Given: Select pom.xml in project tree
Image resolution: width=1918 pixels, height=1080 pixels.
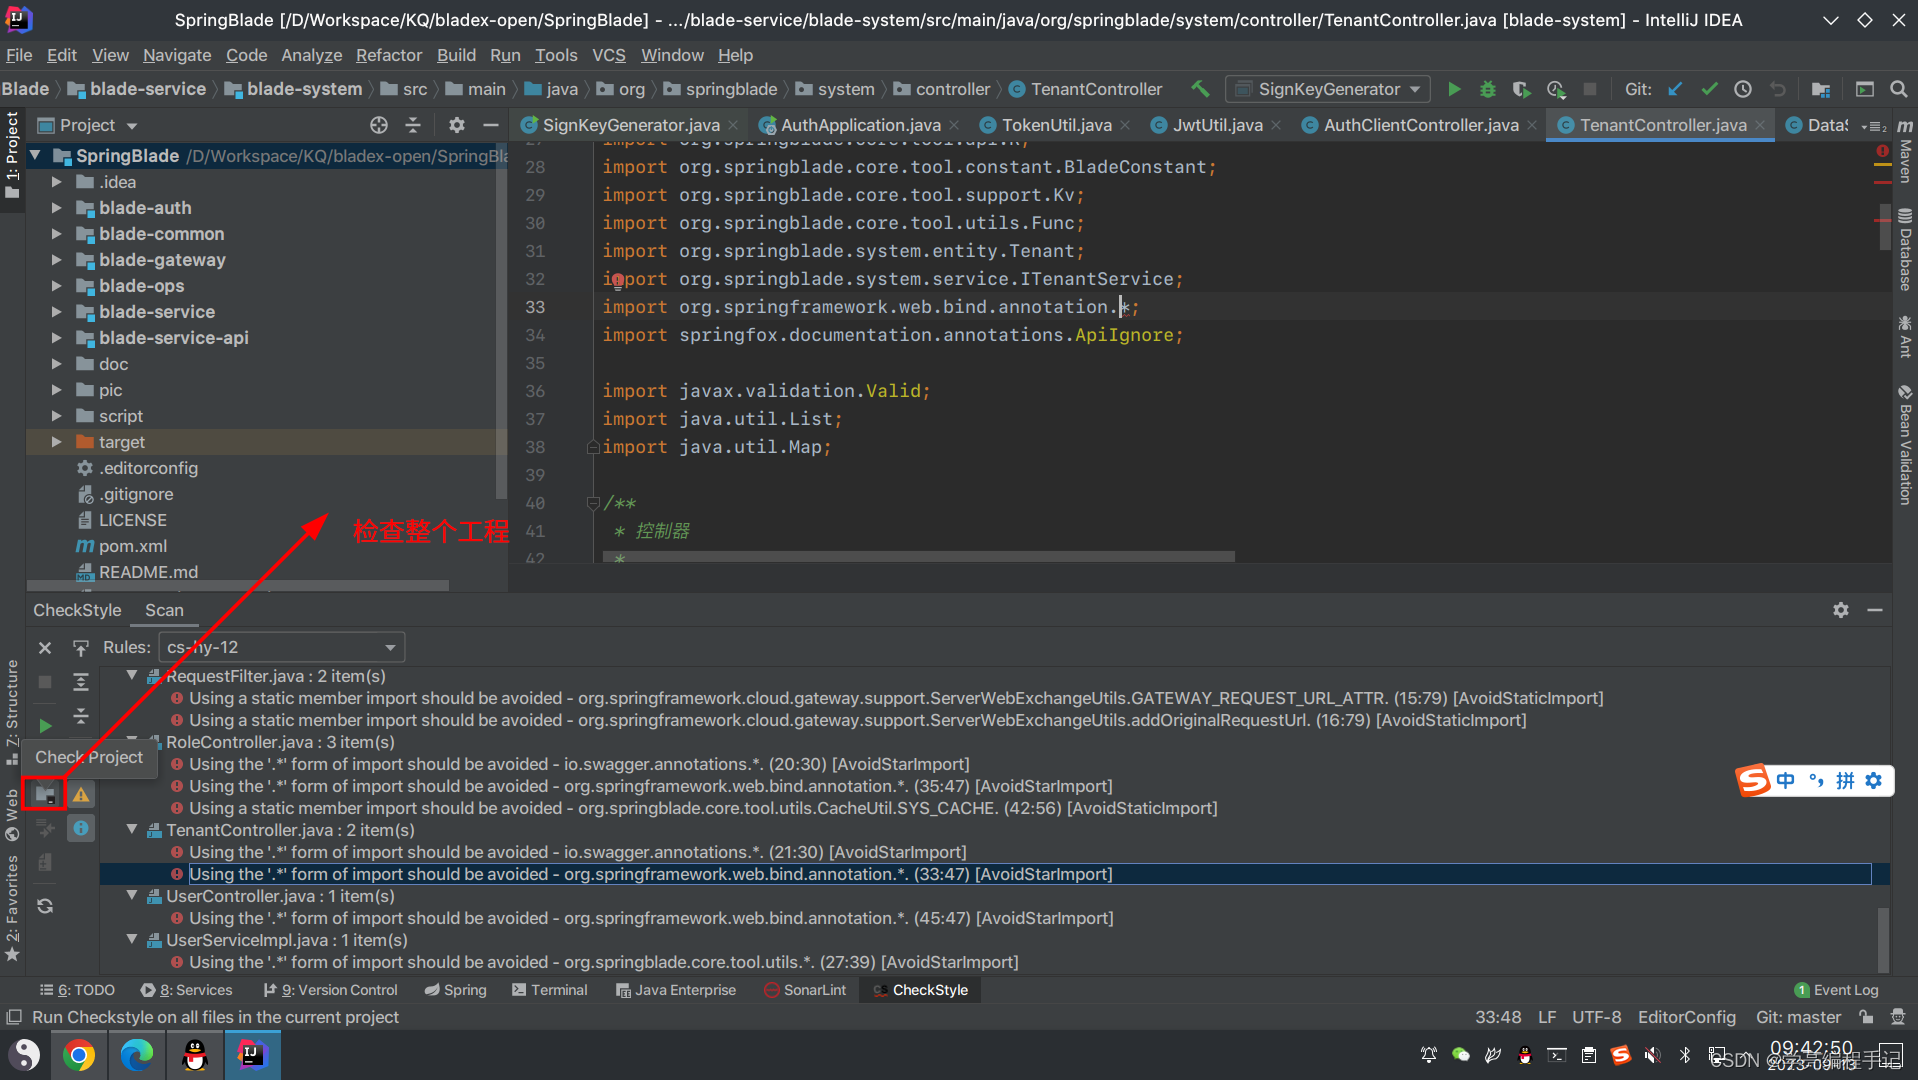Looking at the screenshot, I should 132,546.
